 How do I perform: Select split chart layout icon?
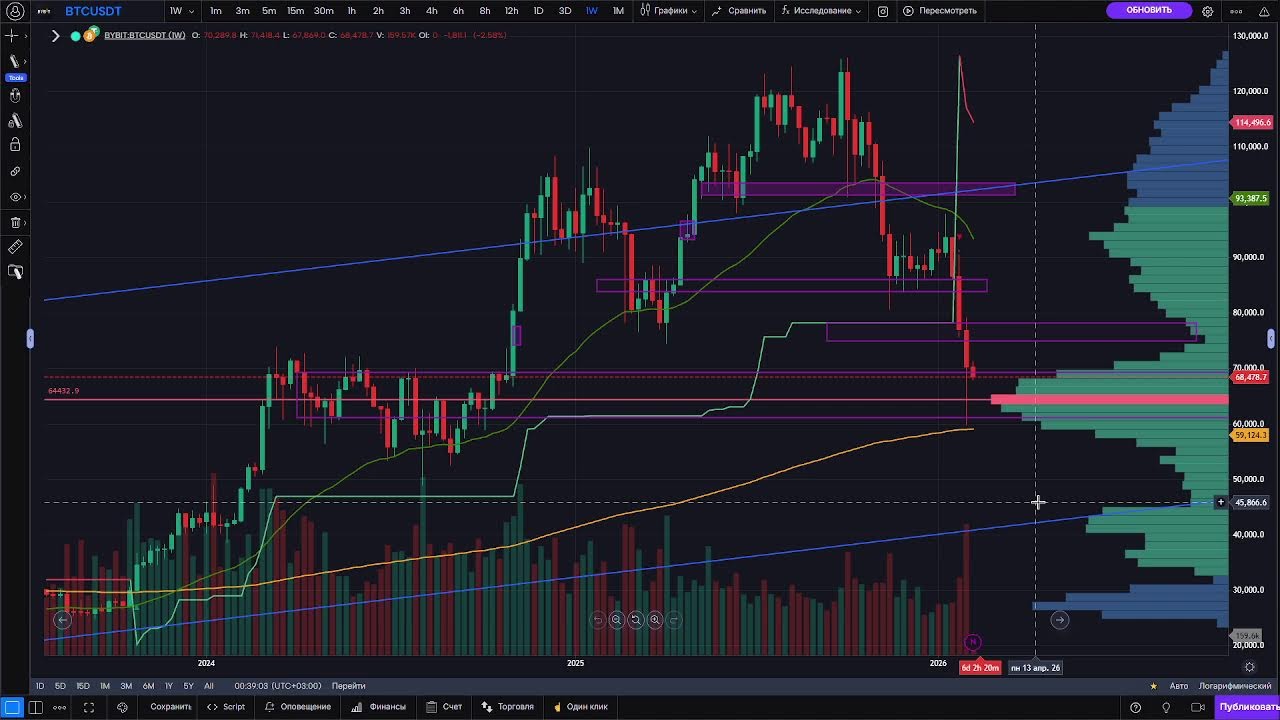pos(36,707)
